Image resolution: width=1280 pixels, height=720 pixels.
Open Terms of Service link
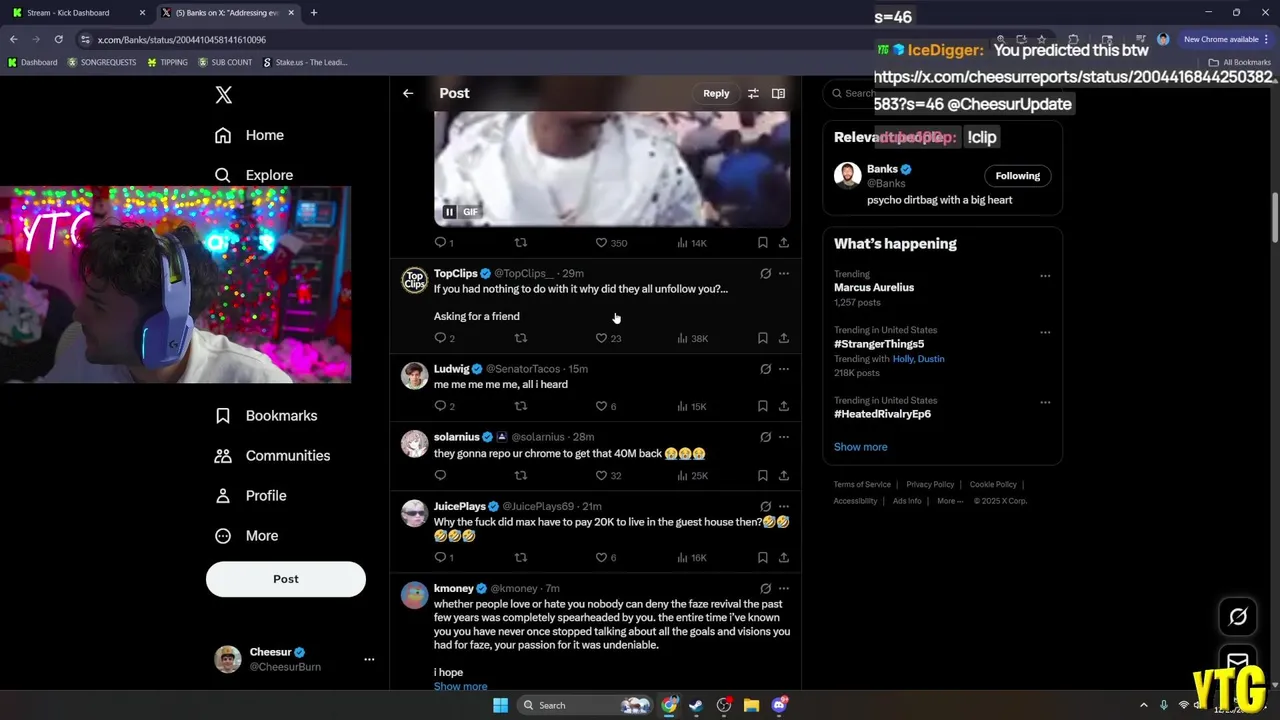pyautogui.click(x=862, y=485)
